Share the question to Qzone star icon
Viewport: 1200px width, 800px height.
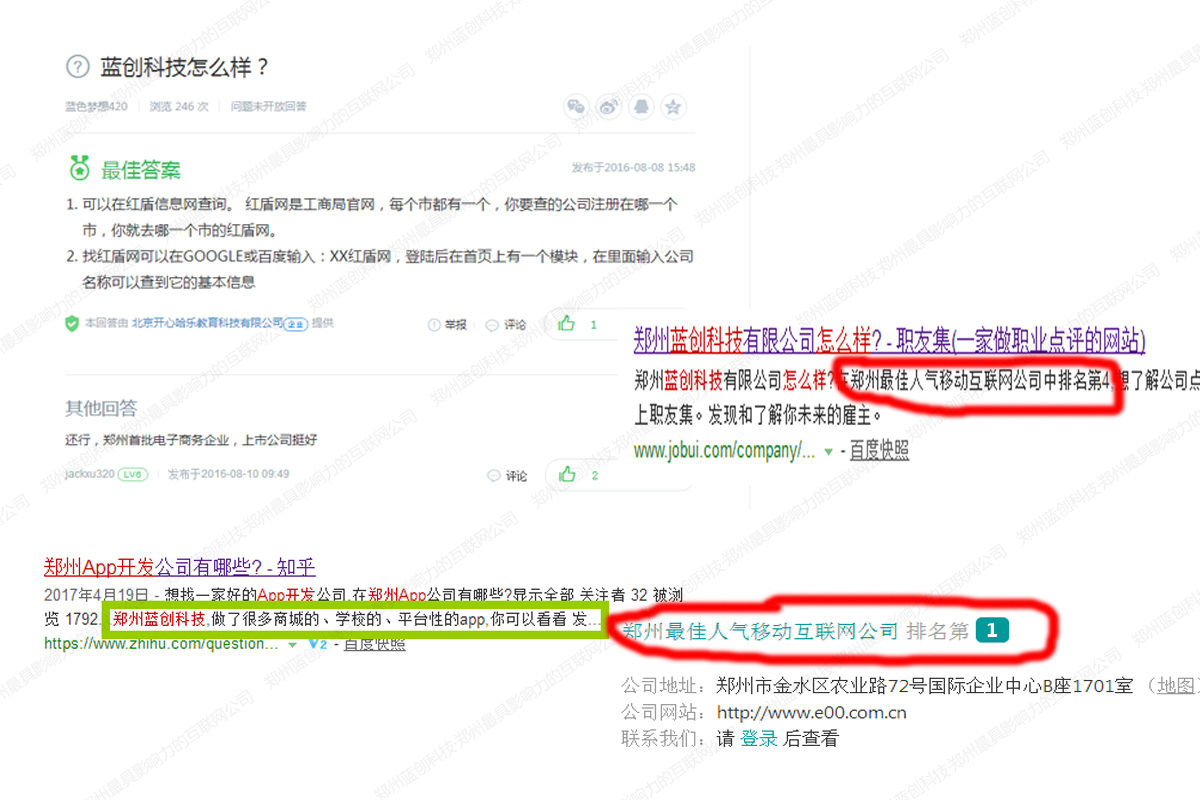(x=674, y=106)
